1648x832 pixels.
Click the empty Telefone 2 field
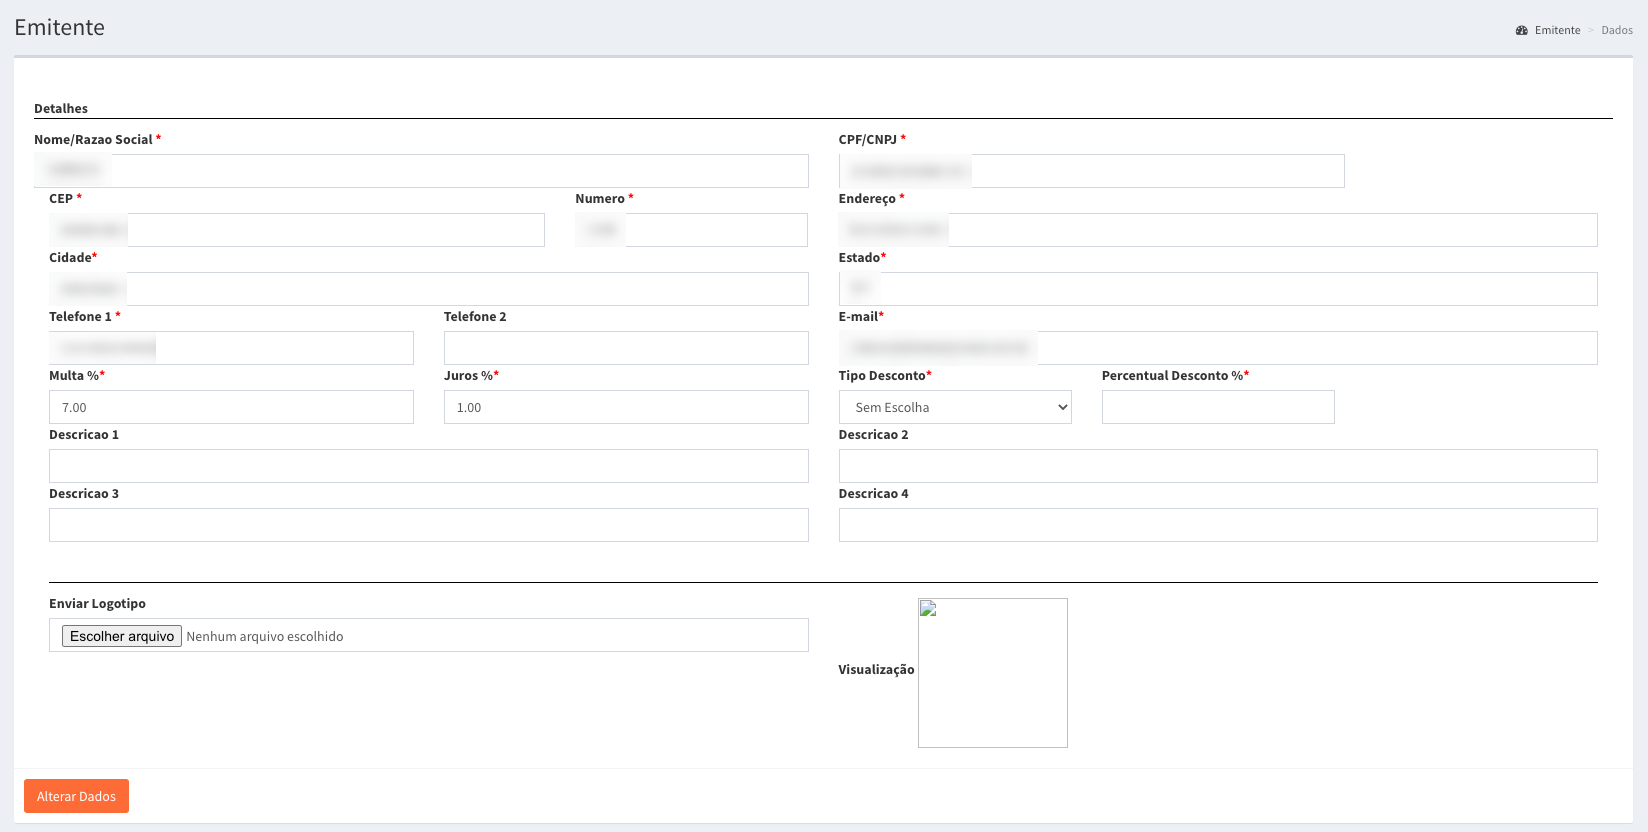click(x=626, y=348)
